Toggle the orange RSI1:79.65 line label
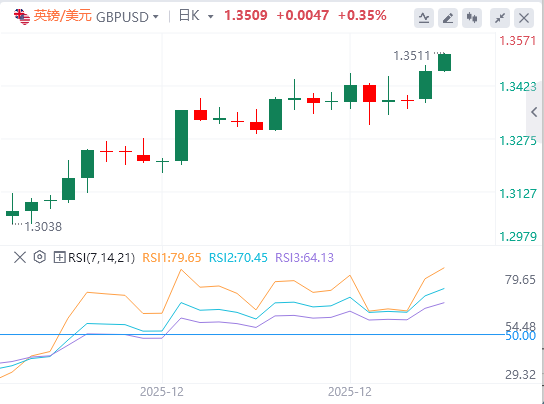The image size is (544, 404). [x=172, y=258]
